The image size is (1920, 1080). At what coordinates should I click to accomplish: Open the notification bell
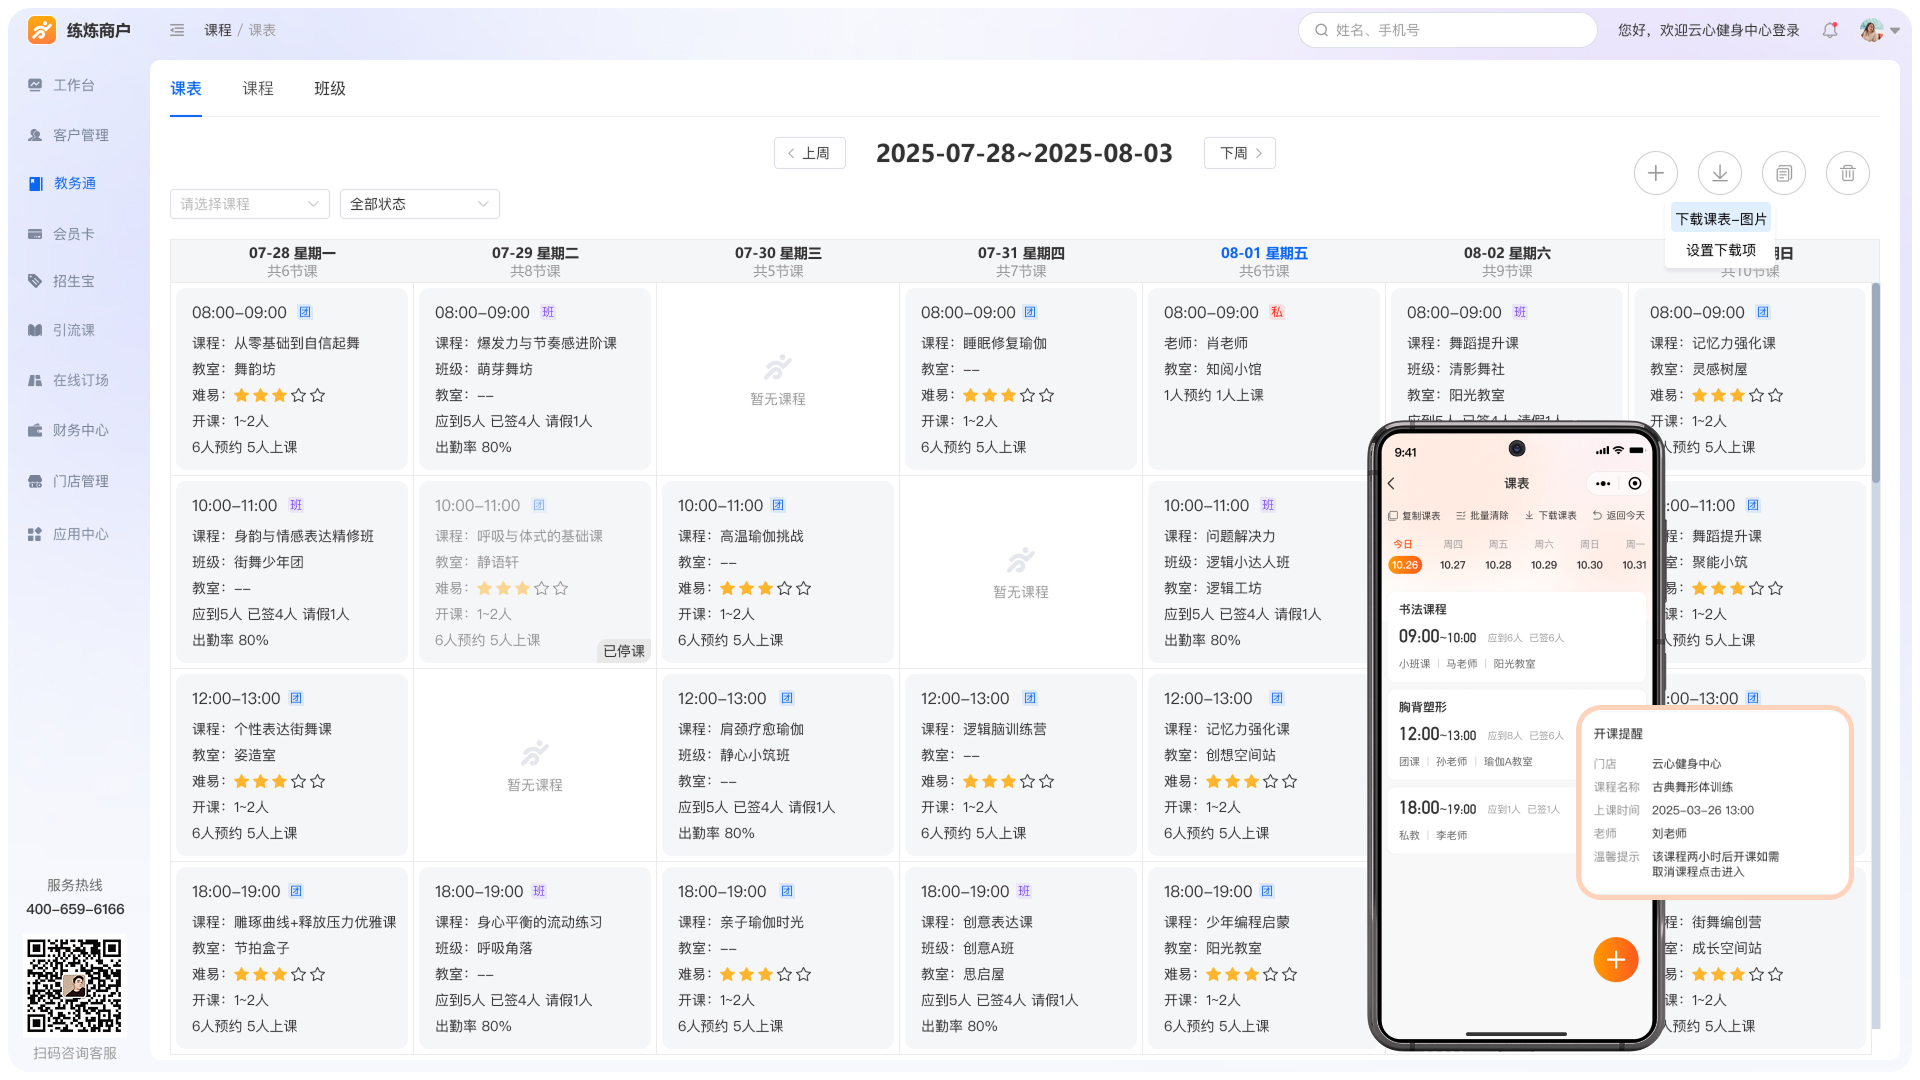(1830, 30)
